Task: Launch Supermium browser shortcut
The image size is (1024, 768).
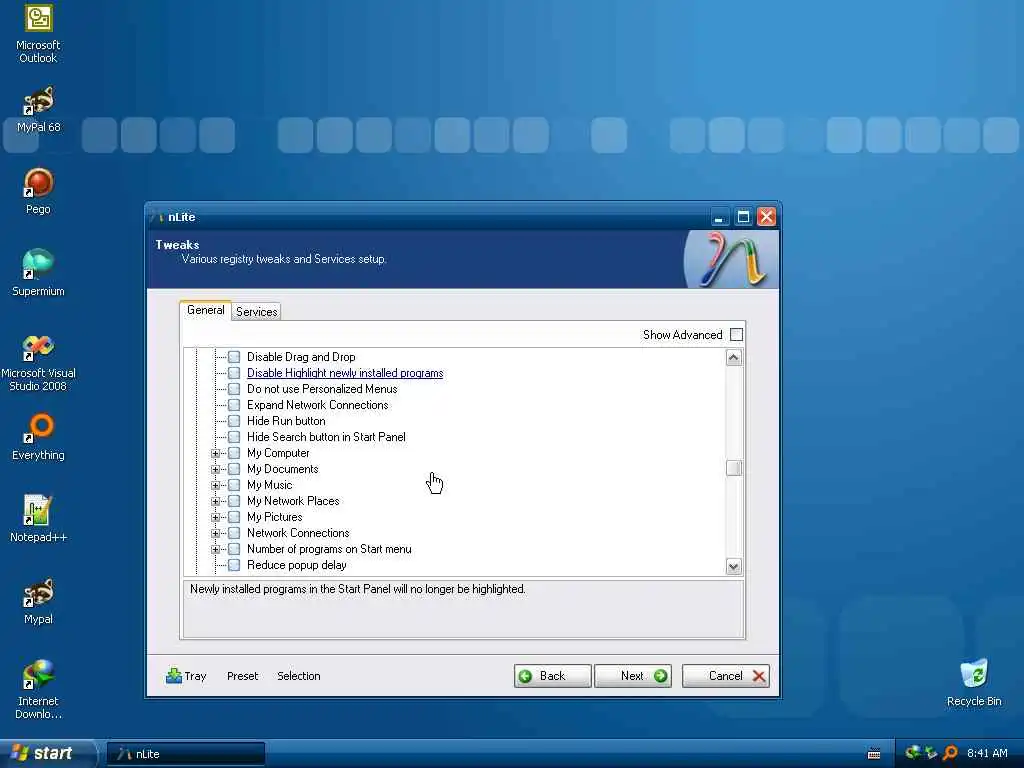Action: click(38, 274)
